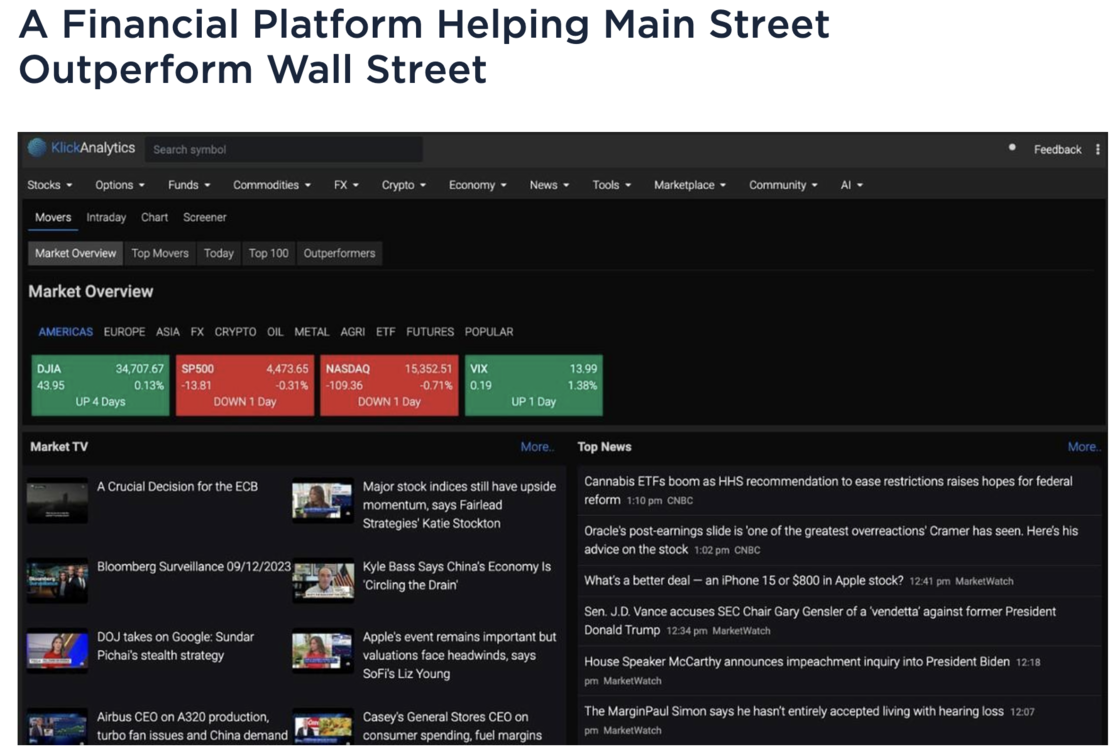
Task: Select the AGRI market filter
Action: (352, 332)
